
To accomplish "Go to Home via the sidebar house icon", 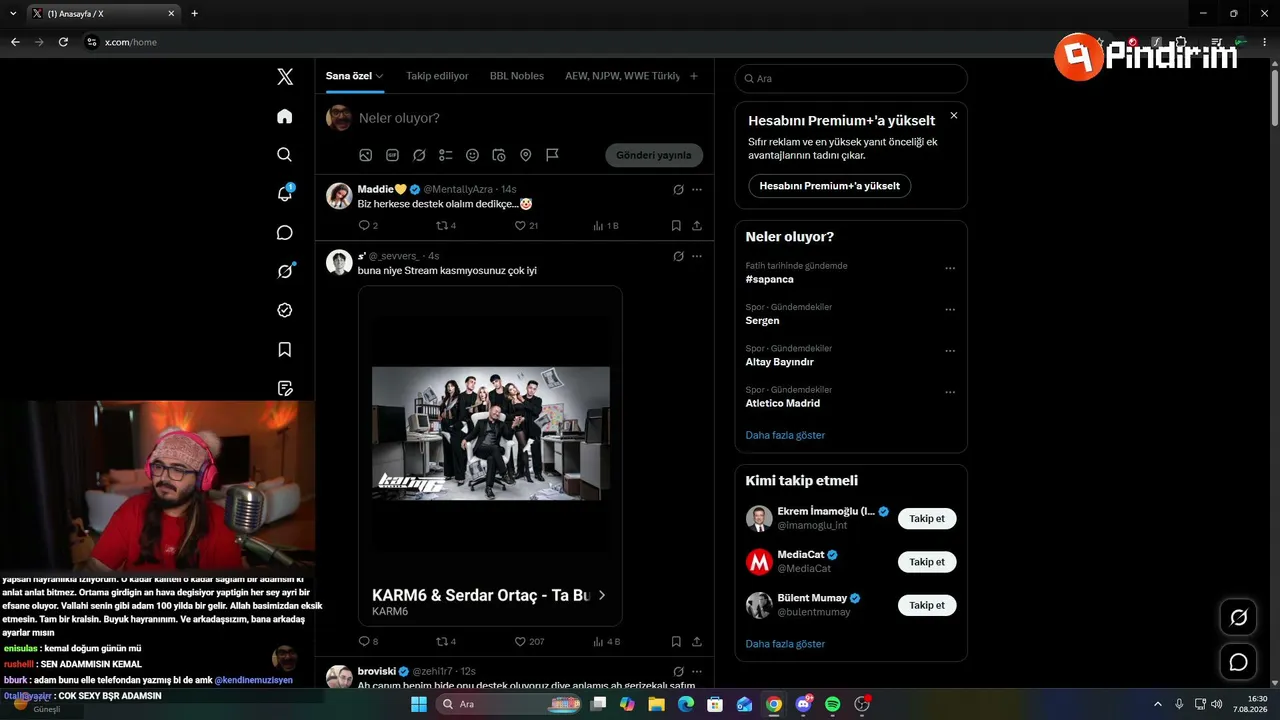I will pos(285,116).
